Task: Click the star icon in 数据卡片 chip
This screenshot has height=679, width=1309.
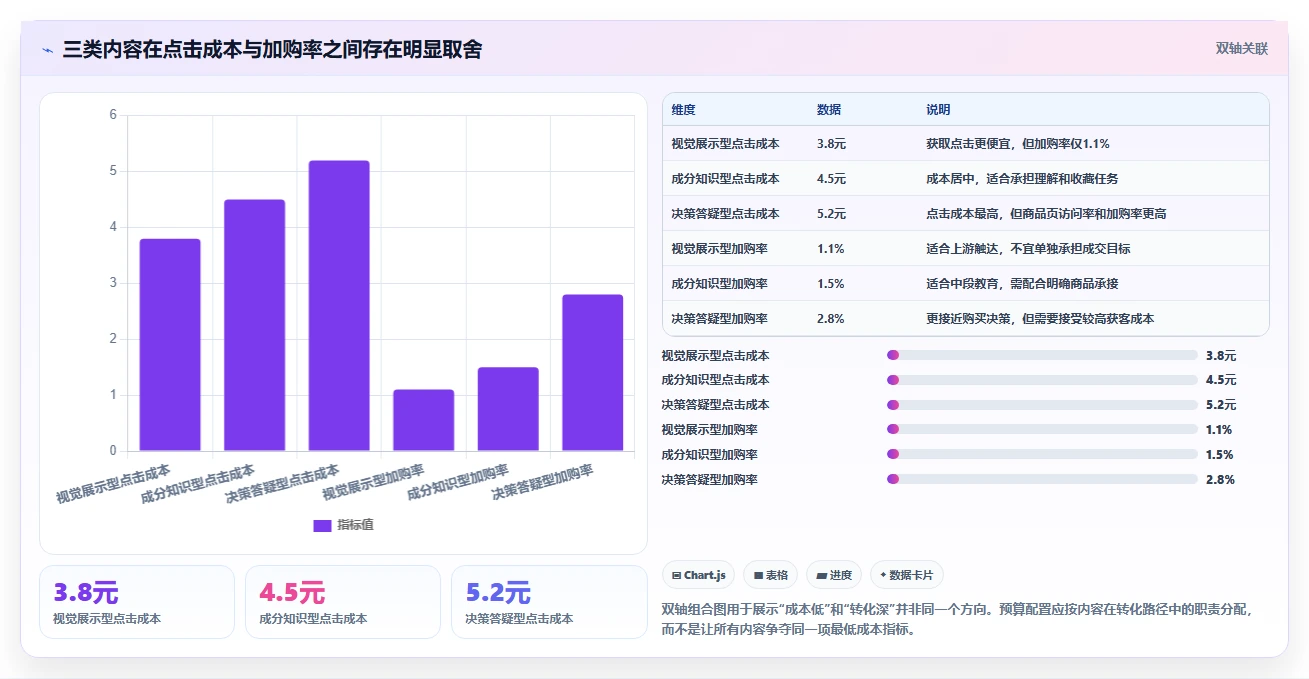Action: pos(883,575)
